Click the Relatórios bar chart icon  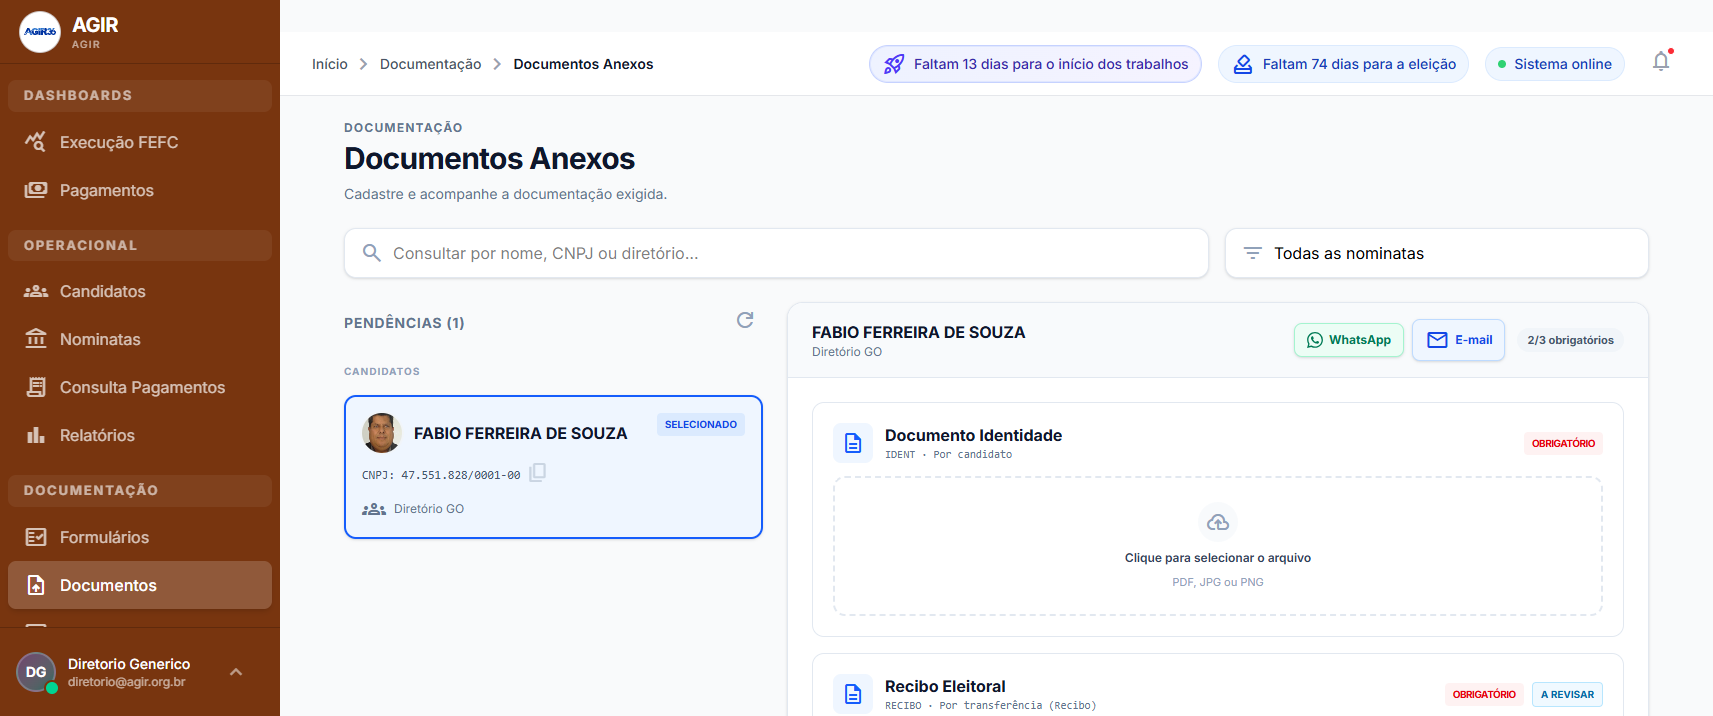point(36,435)
